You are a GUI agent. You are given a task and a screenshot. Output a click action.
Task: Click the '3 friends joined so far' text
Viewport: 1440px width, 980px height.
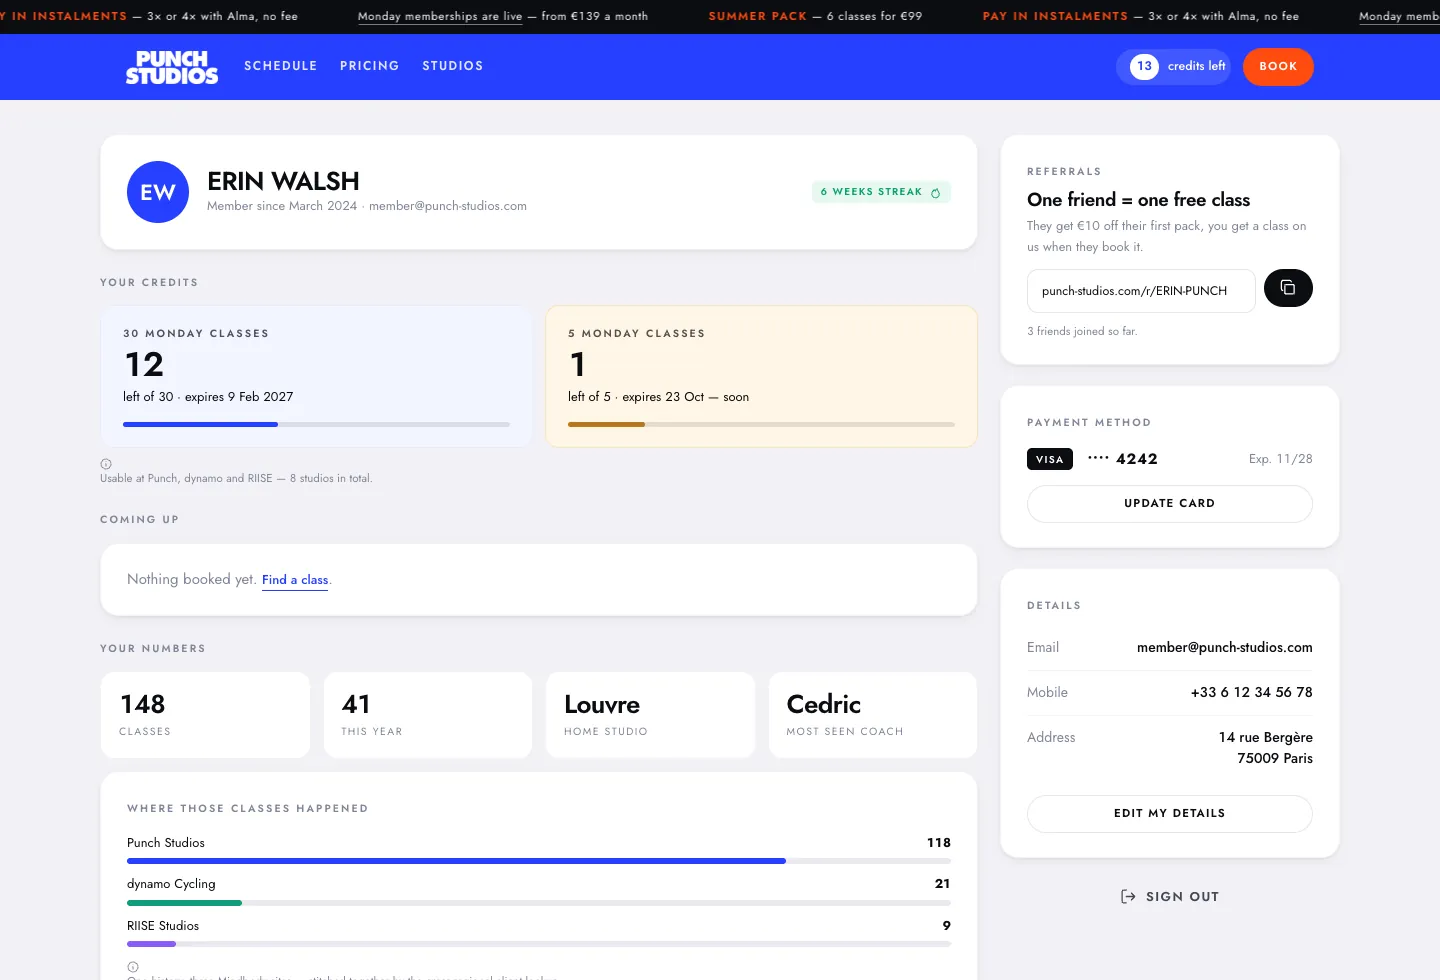(x=1082, y=331)
